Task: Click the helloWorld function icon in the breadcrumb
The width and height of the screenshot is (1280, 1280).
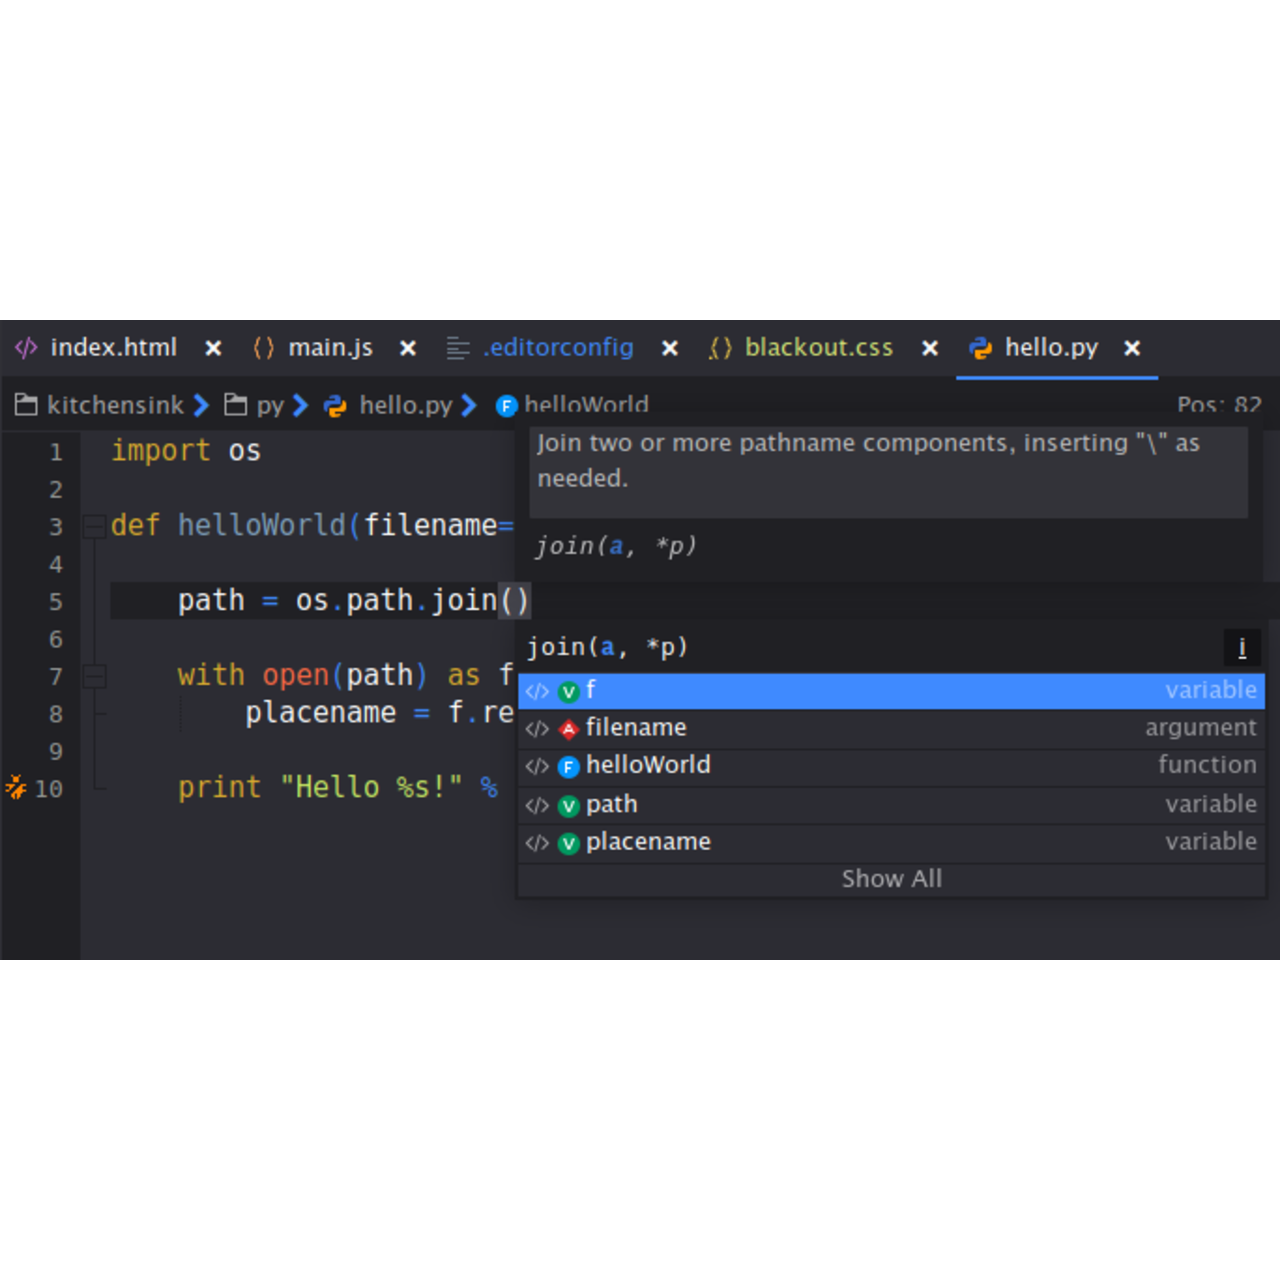Action: (506, 406)
